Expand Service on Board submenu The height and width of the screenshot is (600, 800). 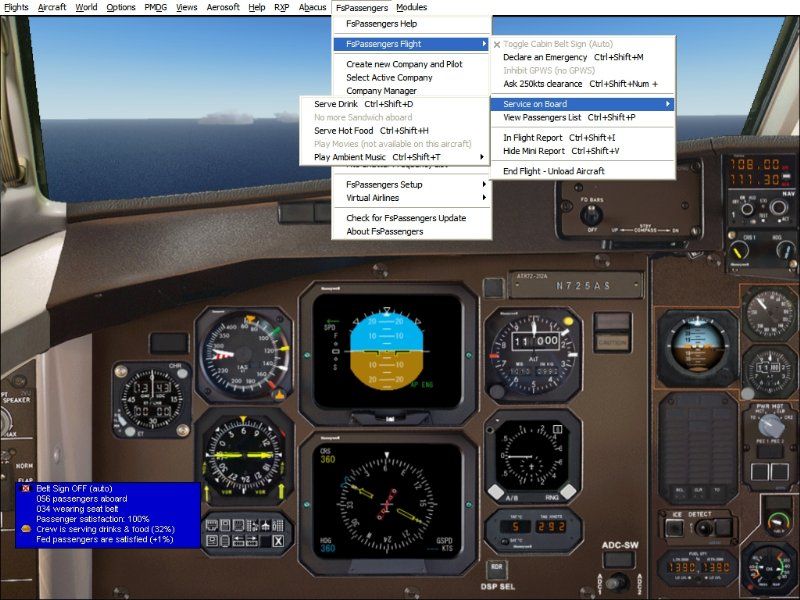click(x=582, y=104)
